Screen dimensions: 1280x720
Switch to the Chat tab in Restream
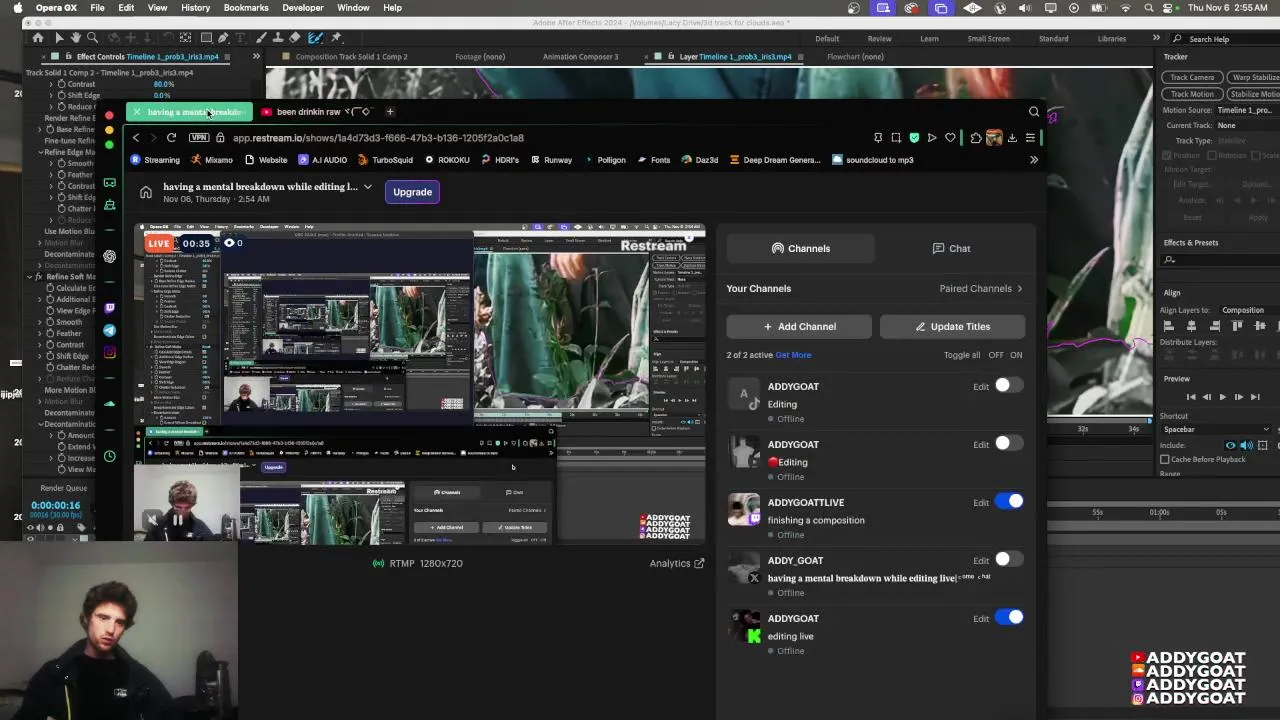click(x=951, y=248)
